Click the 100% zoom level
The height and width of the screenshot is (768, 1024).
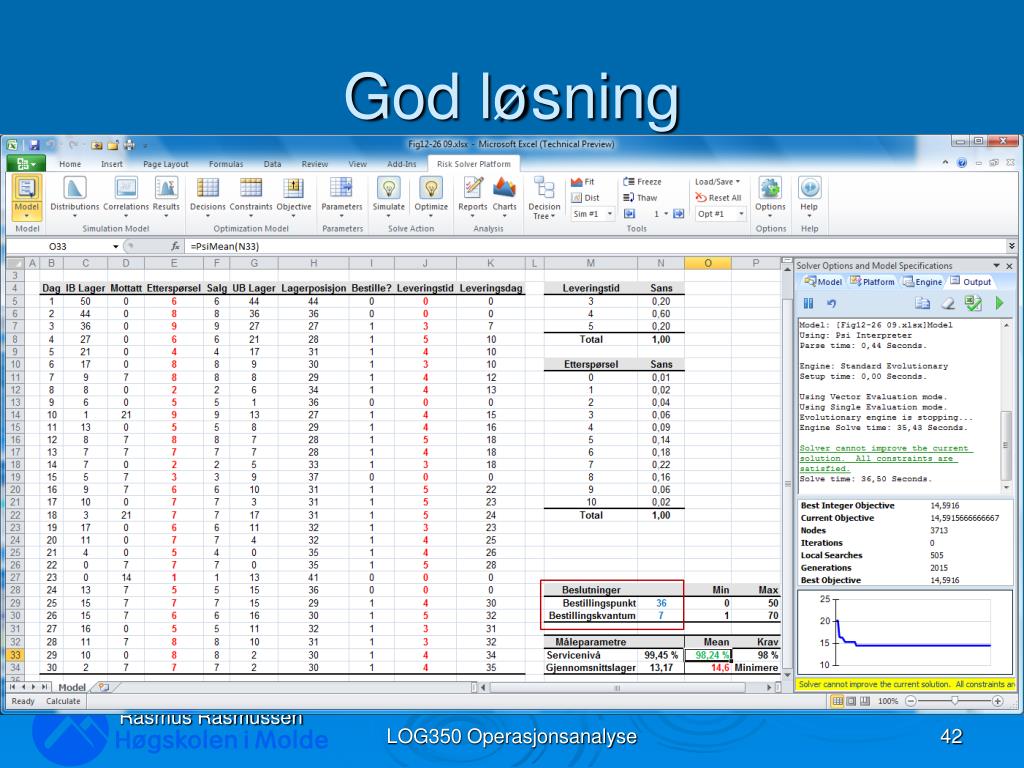pyautogui.click(x=888, y=701)
